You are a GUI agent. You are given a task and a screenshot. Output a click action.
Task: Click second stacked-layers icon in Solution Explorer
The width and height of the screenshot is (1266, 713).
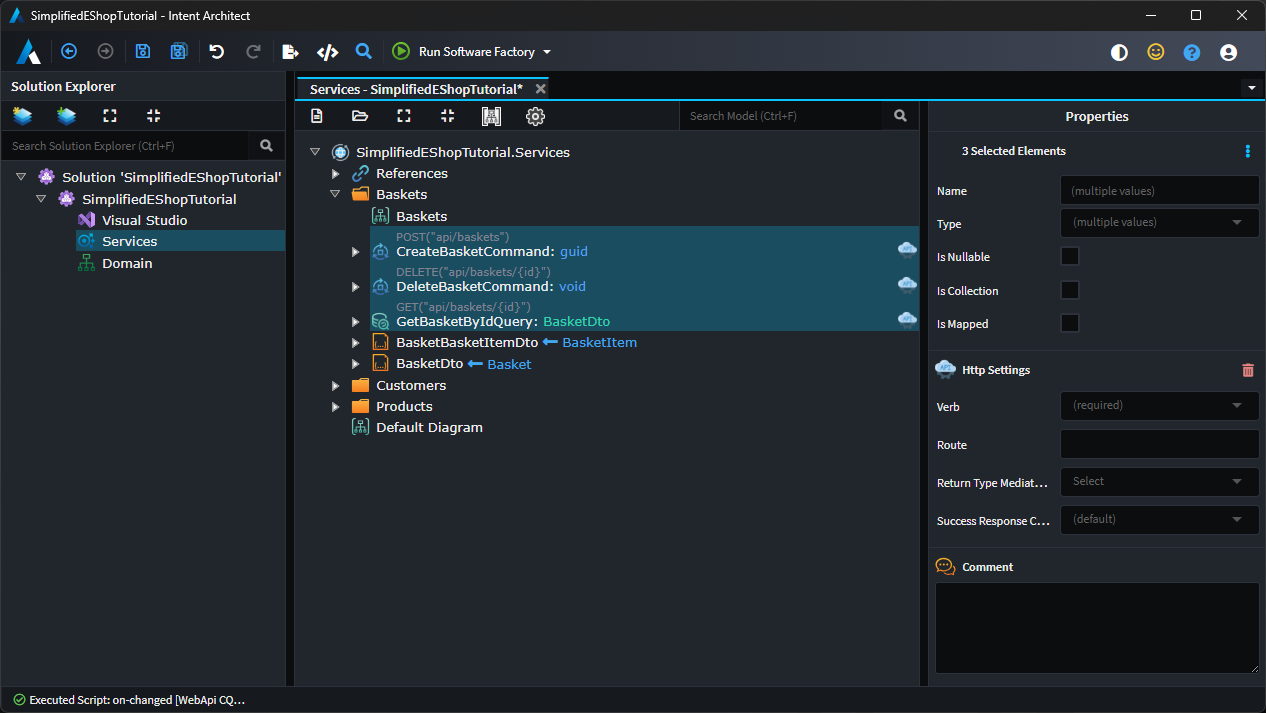[x=66, y=116]
